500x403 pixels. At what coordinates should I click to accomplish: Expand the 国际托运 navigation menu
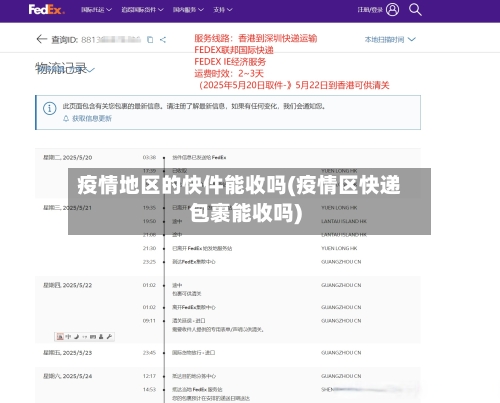[x=96, y=10]
